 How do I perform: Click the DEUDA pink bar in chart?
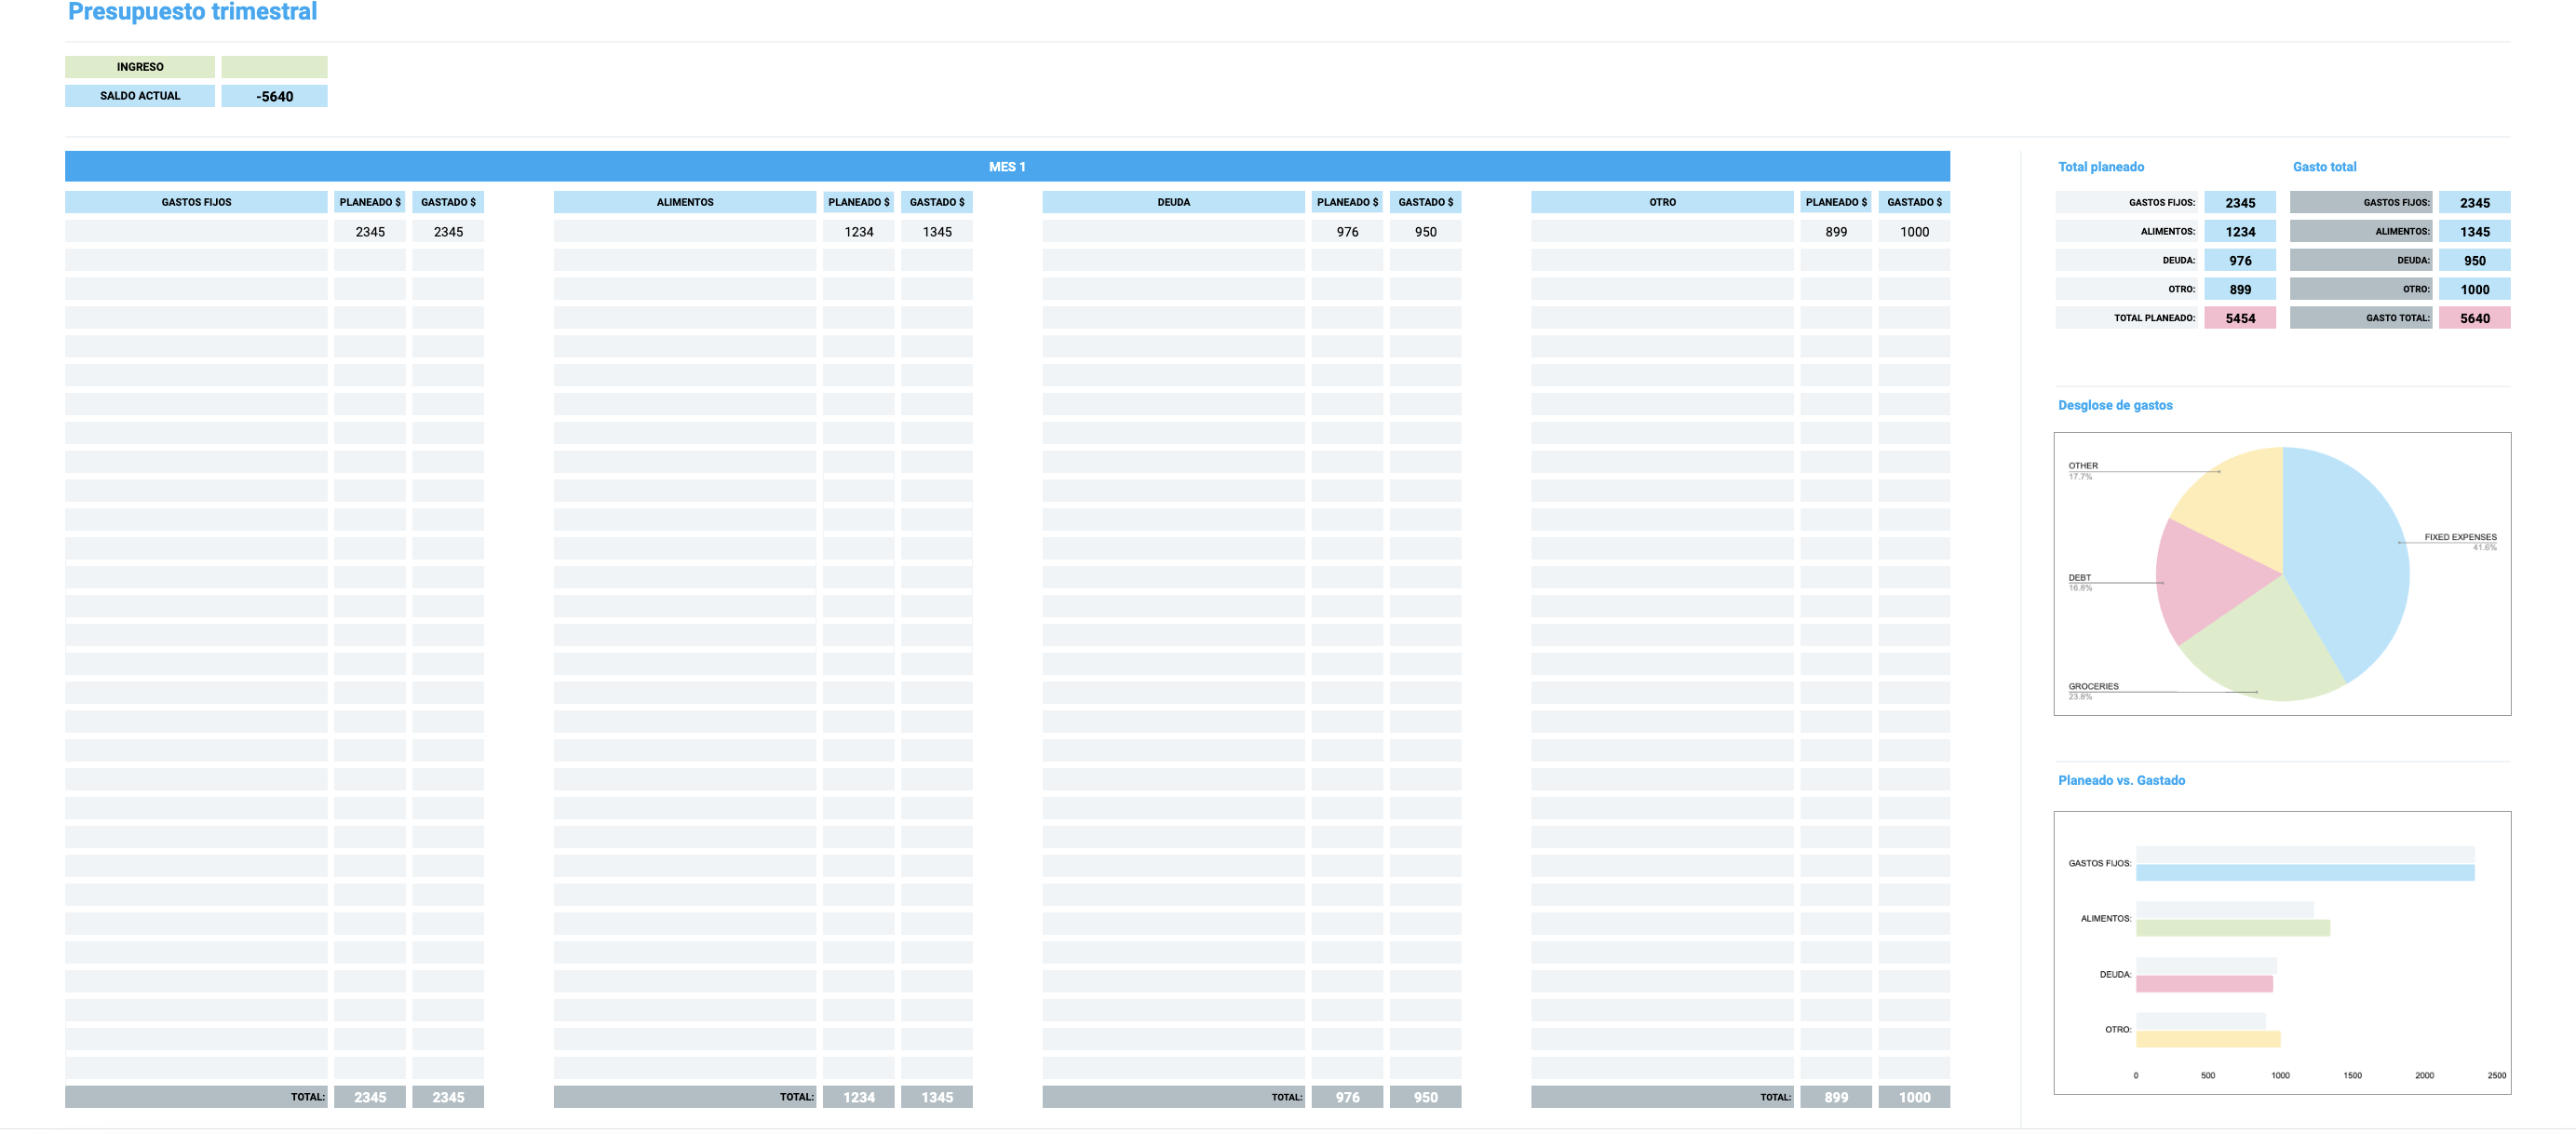2204,984
